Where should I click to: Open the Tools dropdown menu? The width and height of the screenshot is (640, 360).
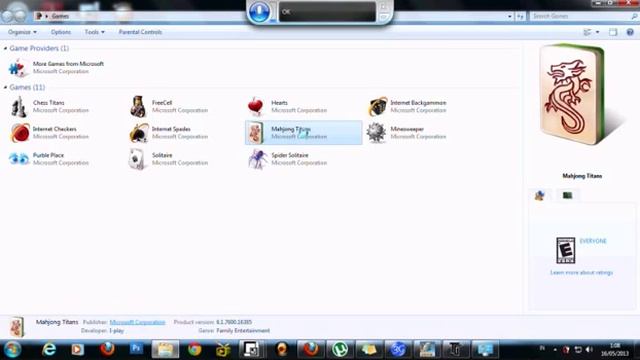pyautogui.click(x=95, y=32)
